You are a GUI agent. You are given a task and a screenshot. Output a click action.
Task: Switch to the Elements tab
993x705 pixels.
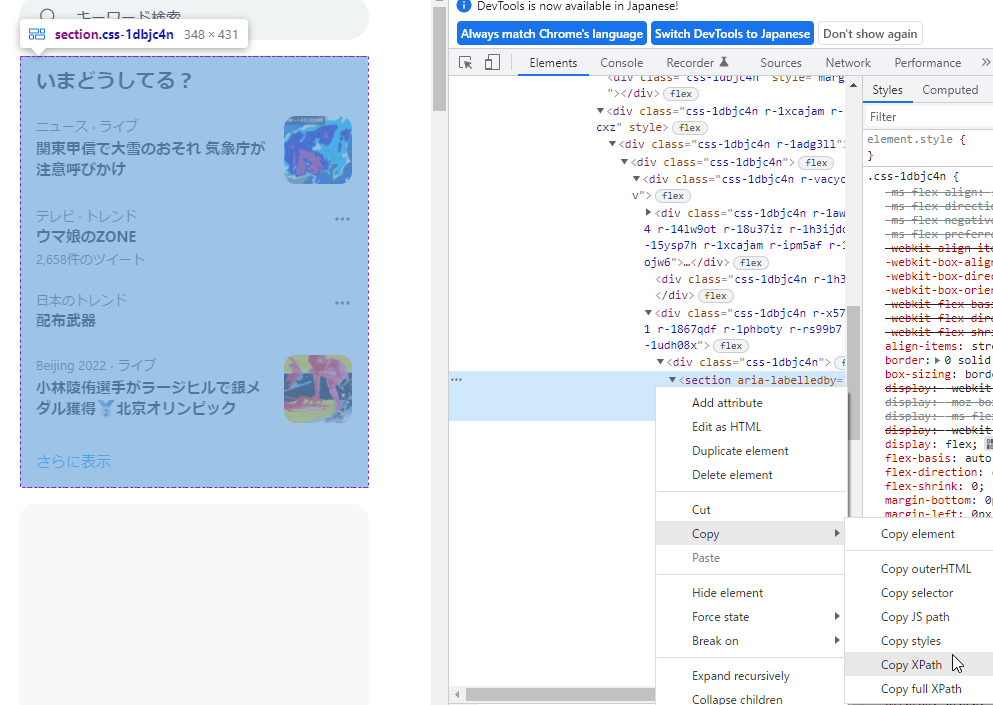coord(553,63)
